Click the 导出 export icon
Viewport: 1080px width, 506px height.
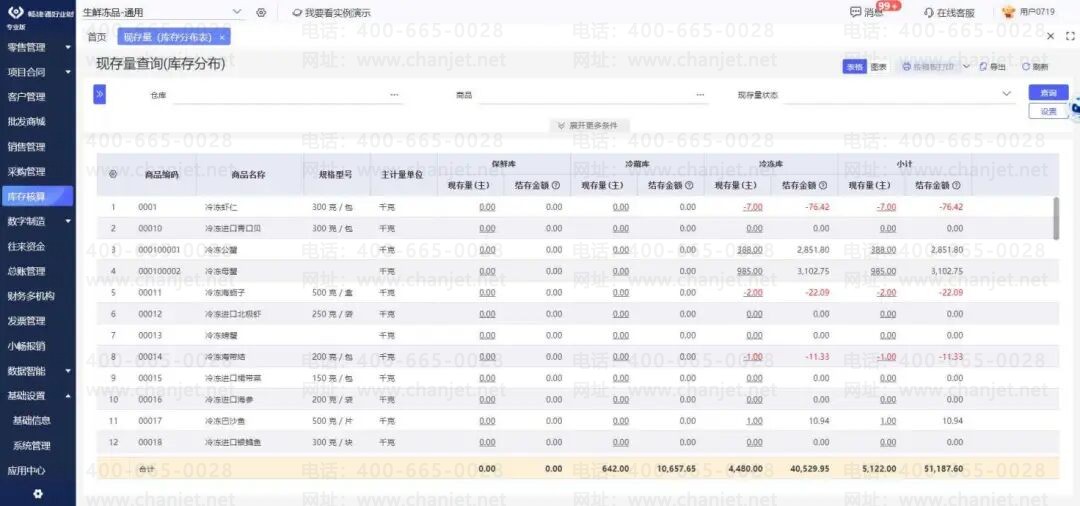983,67
